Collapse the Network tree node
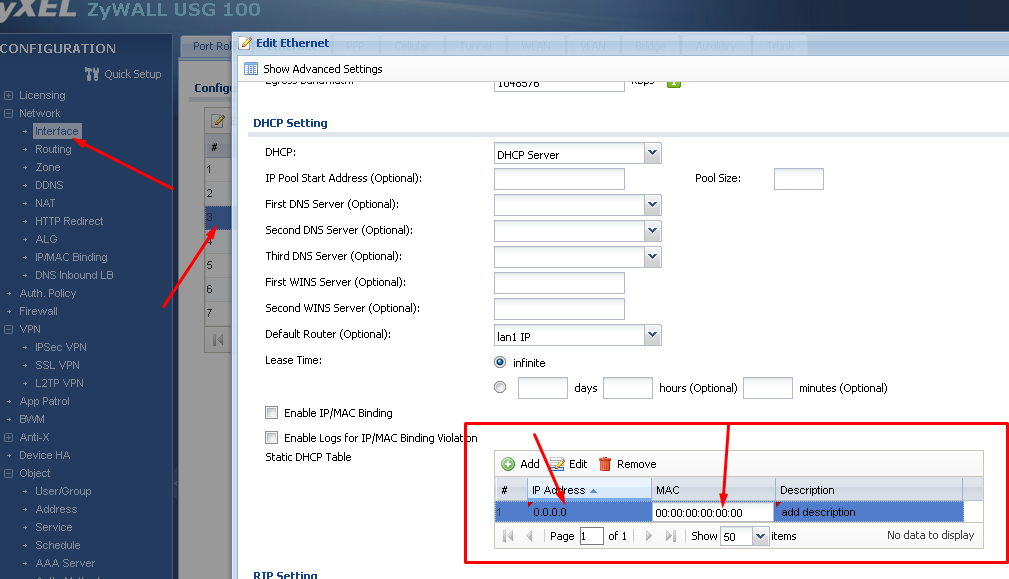This screenshot has width=1009, height=579. [8, 113]
